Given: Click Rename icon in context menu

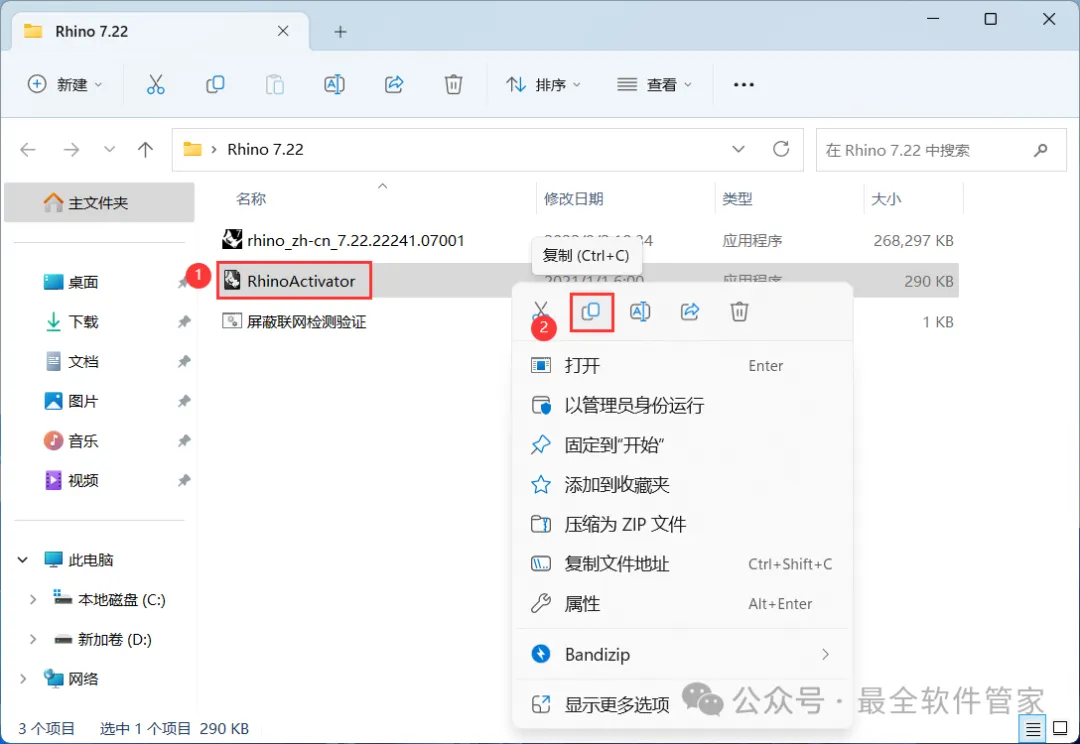Looking at the screenshot, I should tap(640, 311).
